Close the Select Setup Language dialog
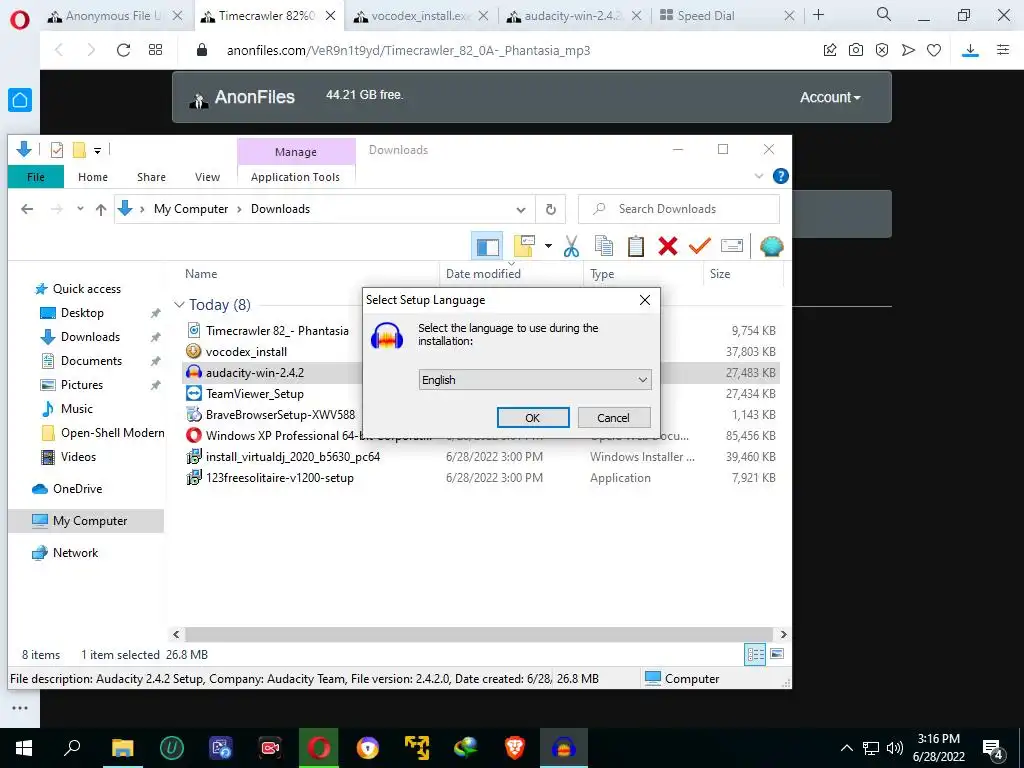 (645, 300)
